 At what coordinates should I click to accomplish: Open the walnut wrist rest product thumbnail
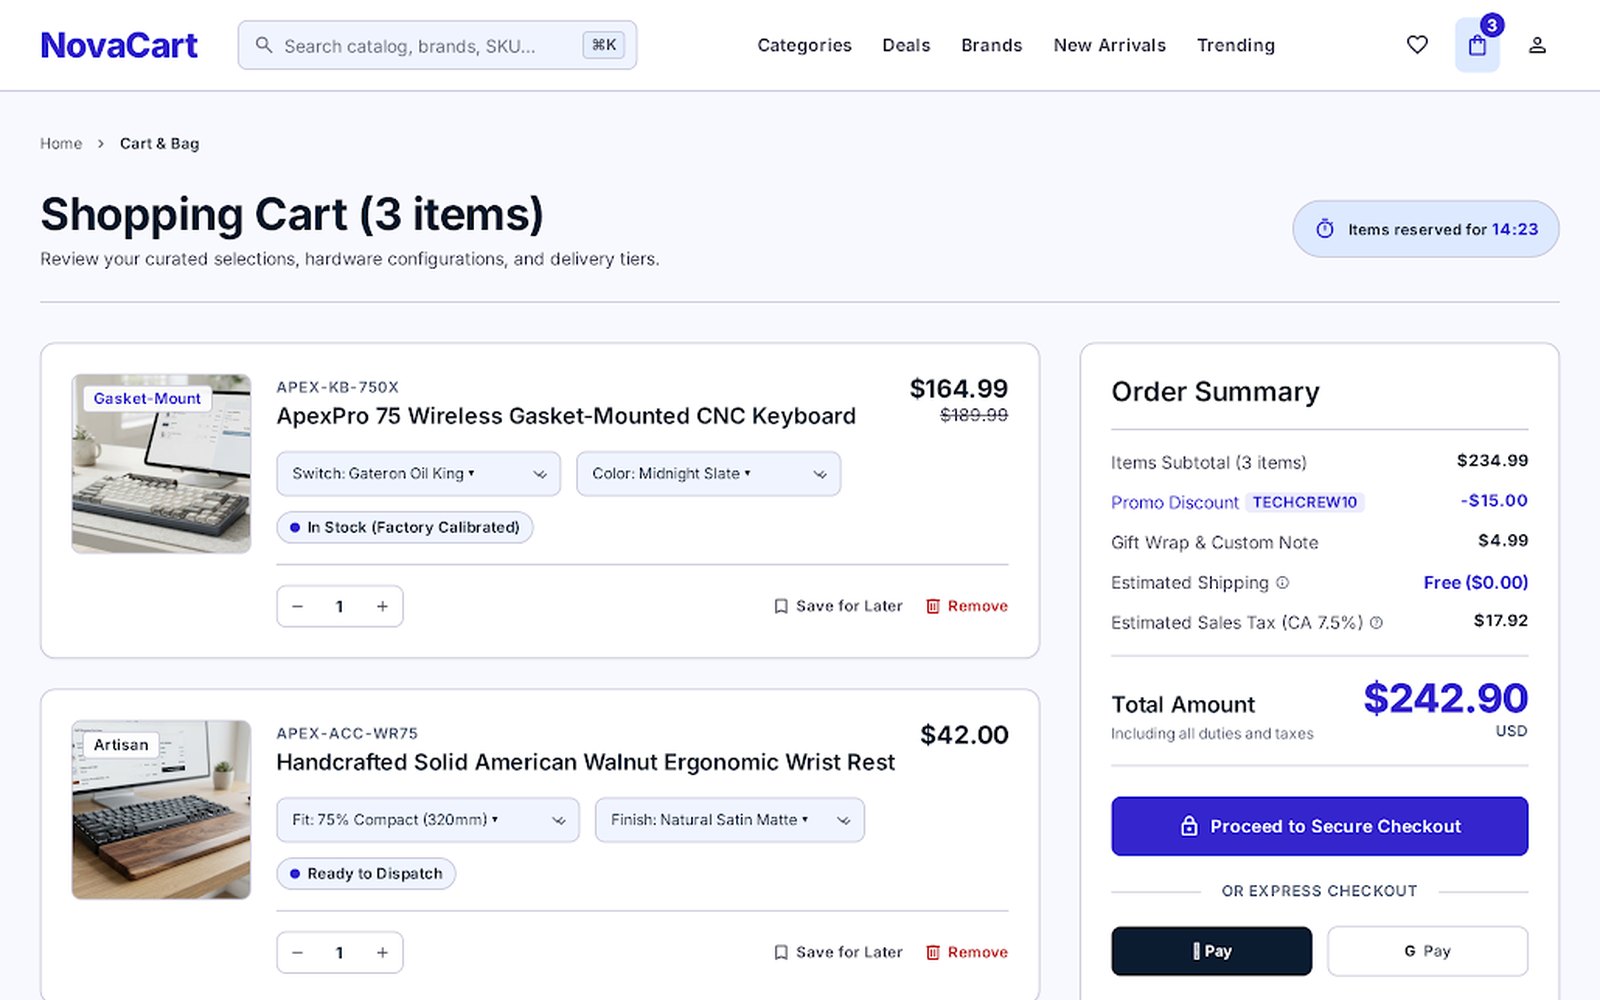pyautogui.click(x=161, y=810)
